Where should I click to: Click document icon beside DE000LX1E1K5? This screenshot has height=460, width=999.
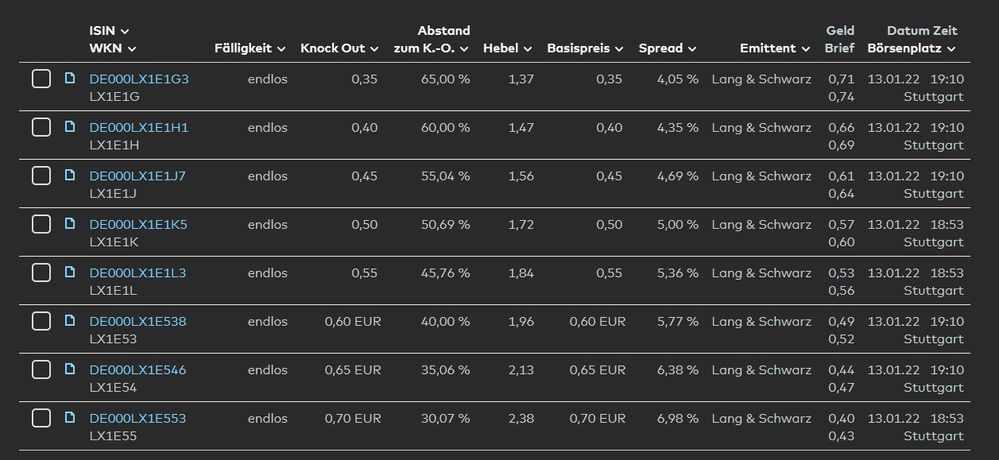pos(70,223)
